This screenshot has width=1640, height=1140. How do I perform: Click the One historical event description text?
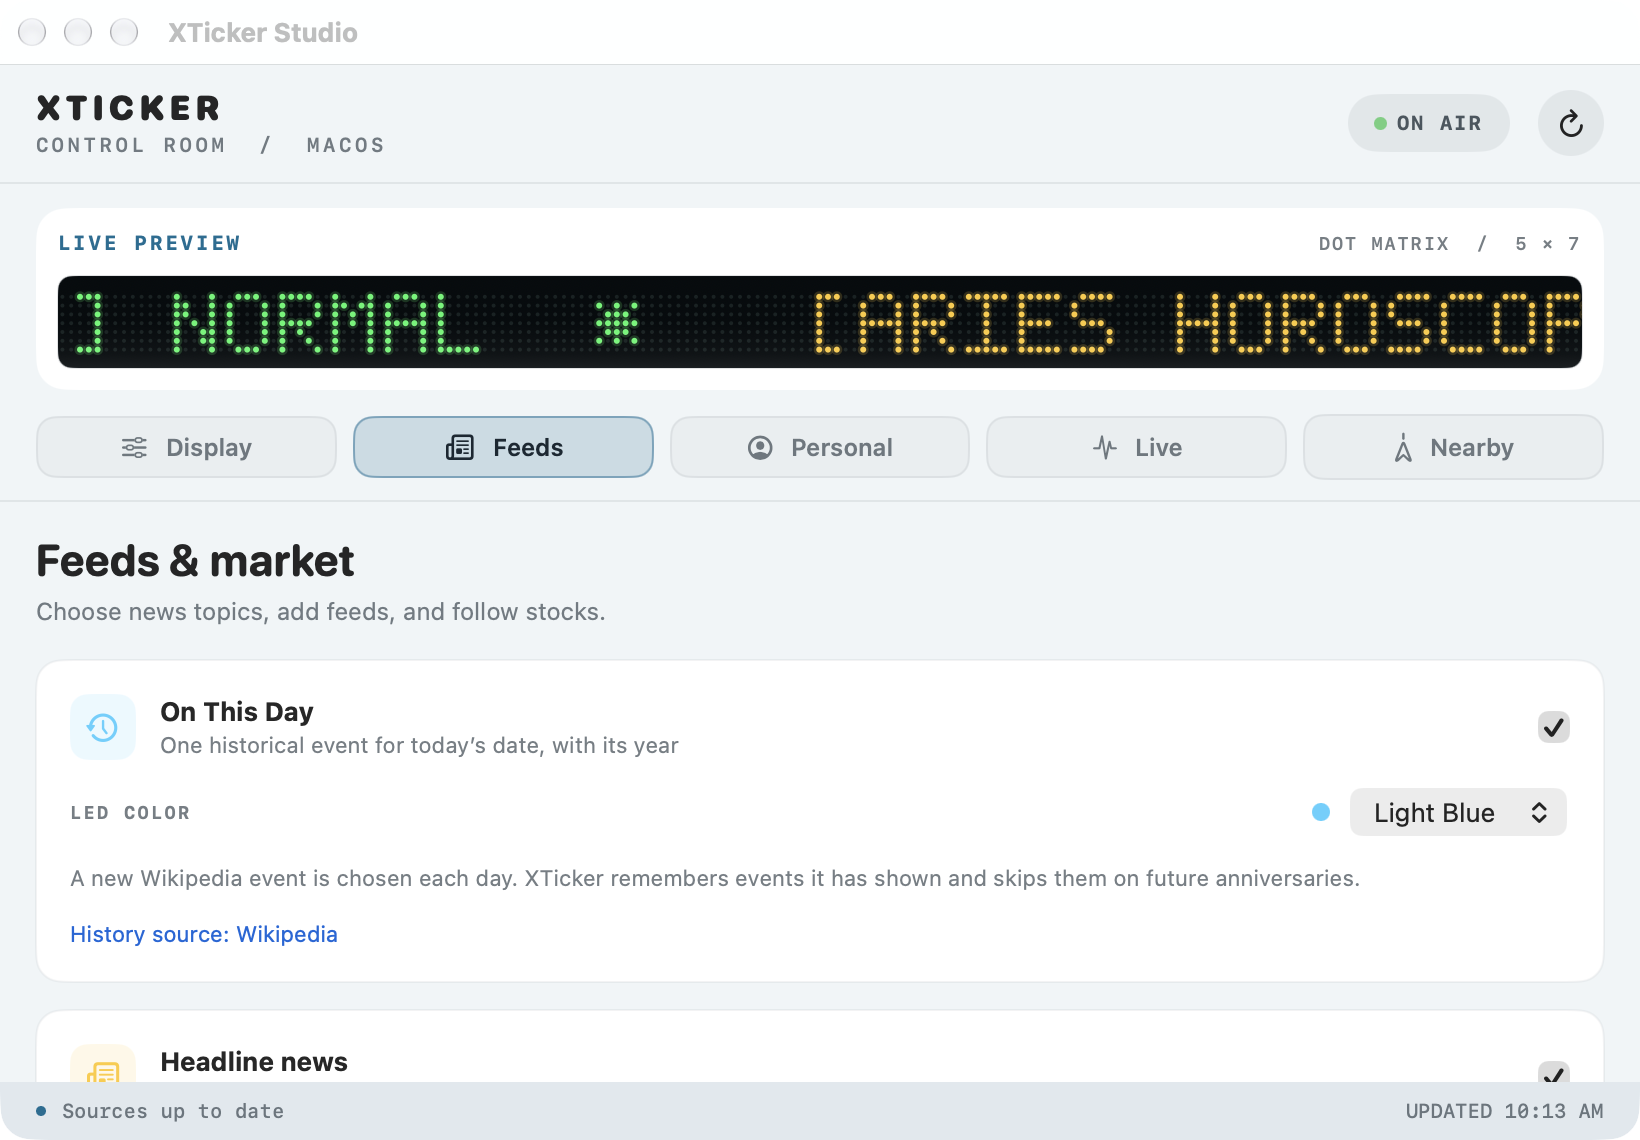[419, 746]
